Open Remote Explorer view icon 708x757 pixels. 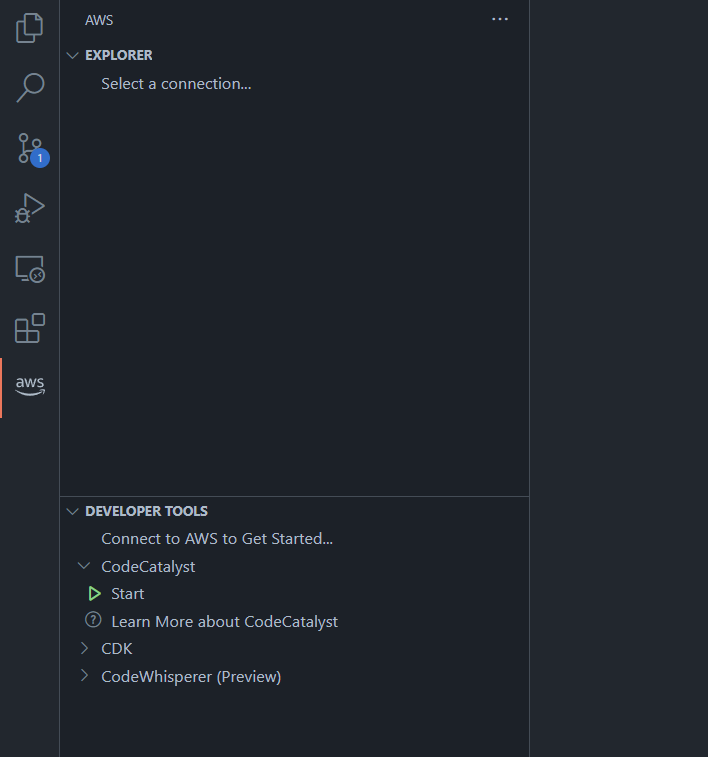[30, 268]
